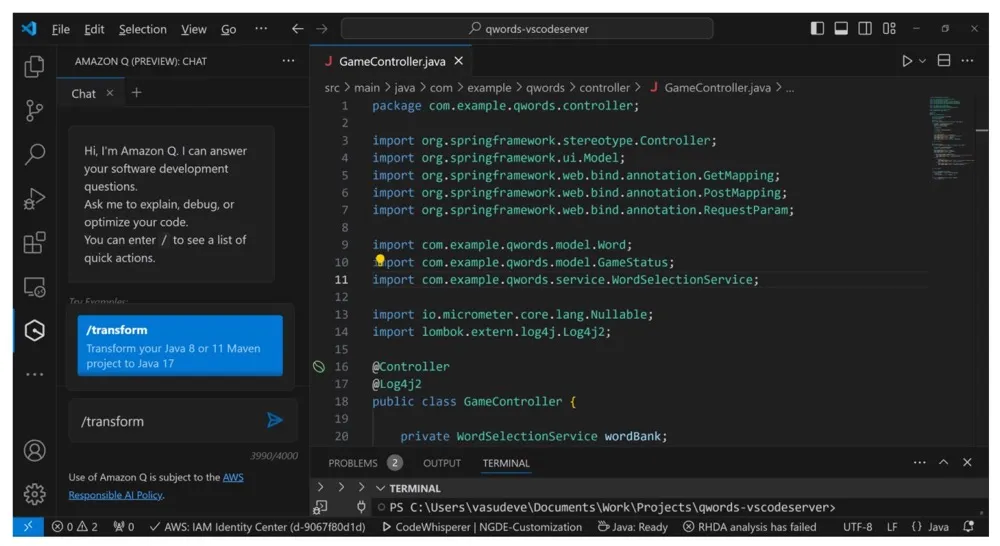The width and height of the screenshot is (1000, 546).
Task: Maximize the panel with up chevron
Action: (x=943, y=462)
